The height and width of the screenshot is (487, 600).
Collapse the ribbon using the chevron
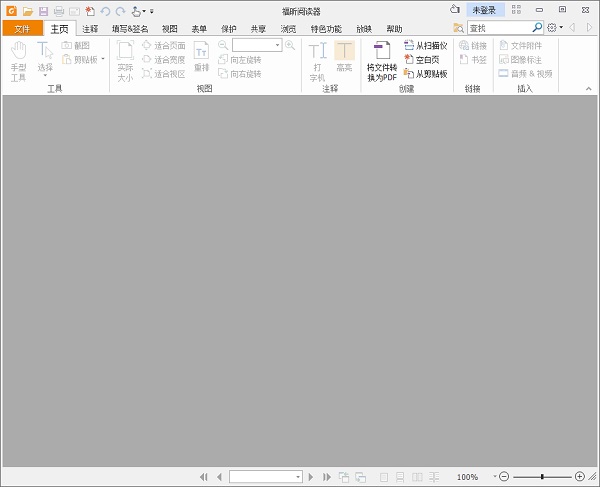click(x=588, y=88)
